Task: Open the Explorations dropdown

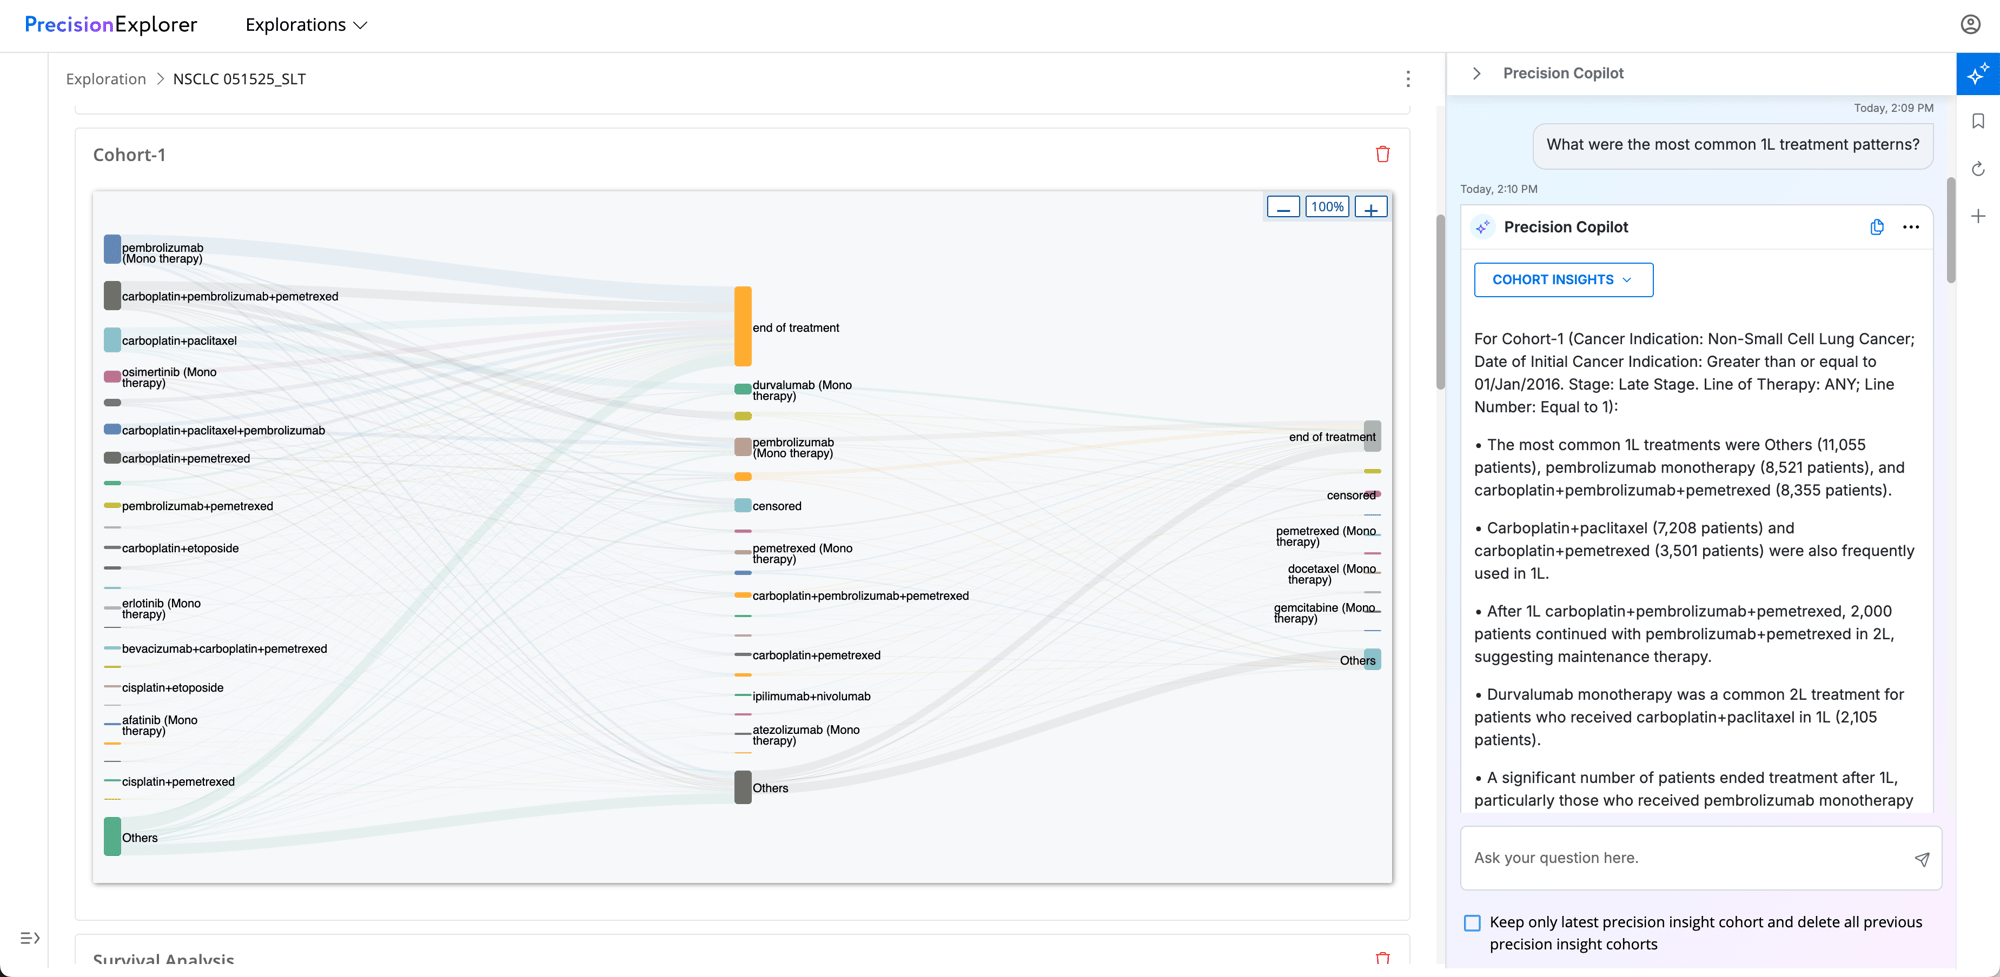Action: [306, 24]
